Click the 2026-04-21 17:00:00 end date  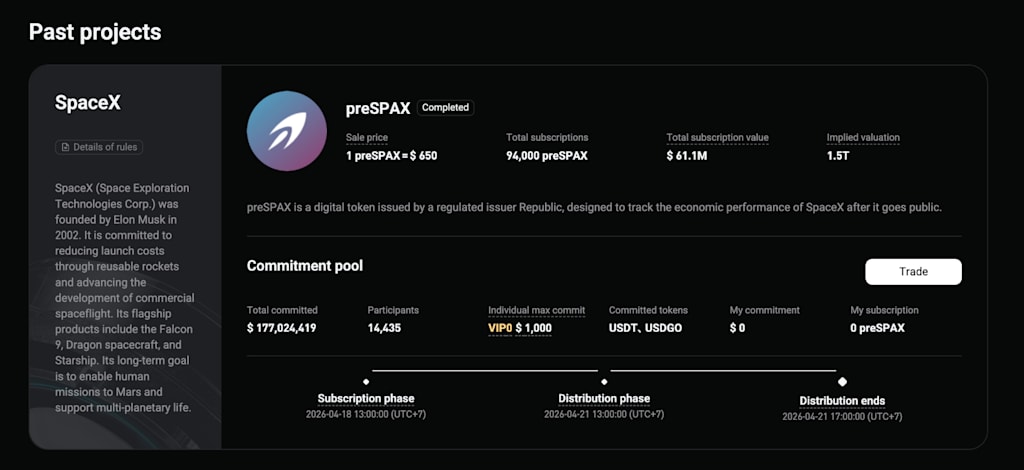point(842,416)
